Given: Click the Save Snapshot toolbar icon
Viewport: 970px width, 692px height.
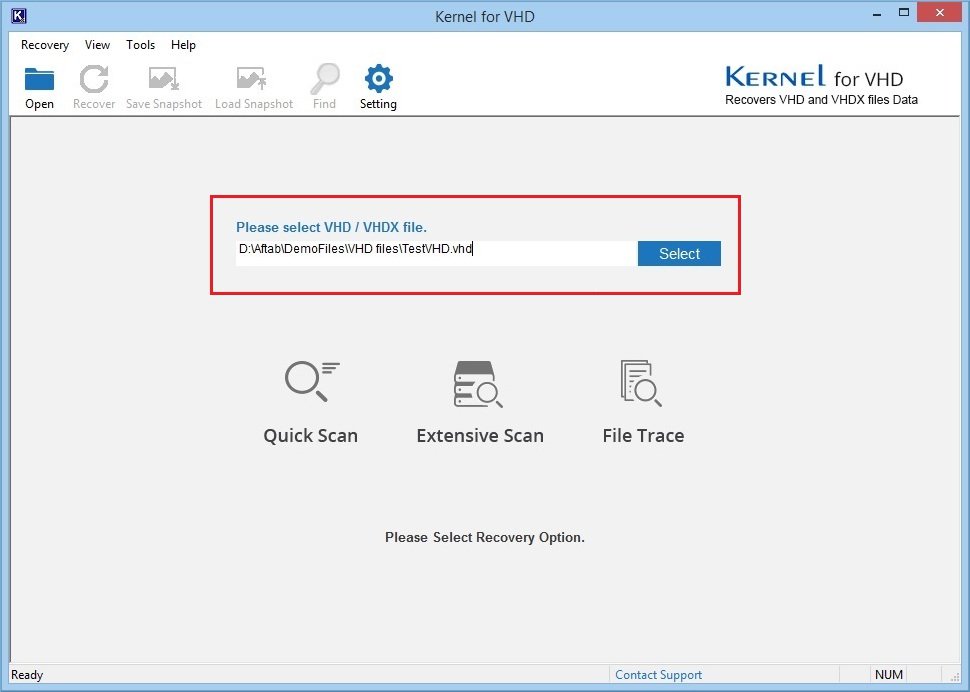Looking at the screenshot, I should pyautogui.click(x=164, y=79).
